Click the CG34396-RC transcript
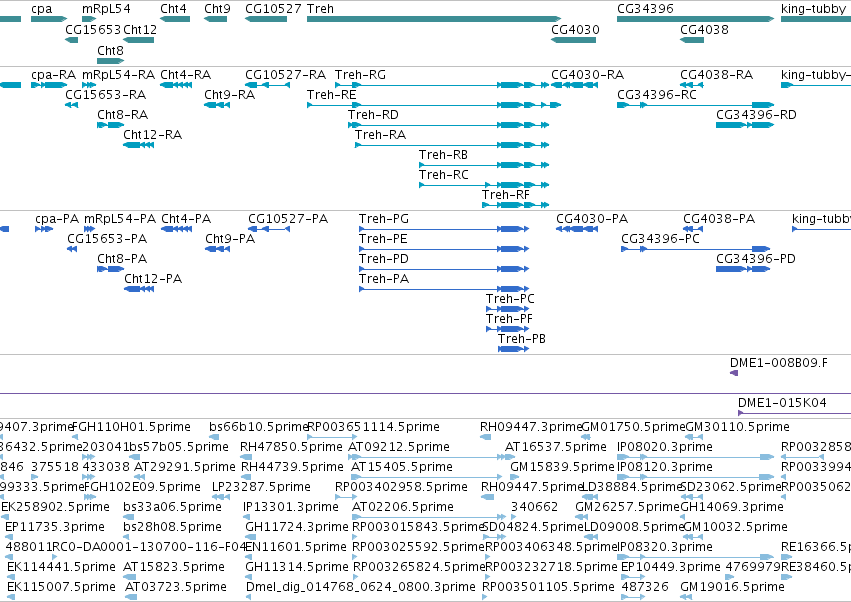The image size is (851, 602). (x=695, y=105)
